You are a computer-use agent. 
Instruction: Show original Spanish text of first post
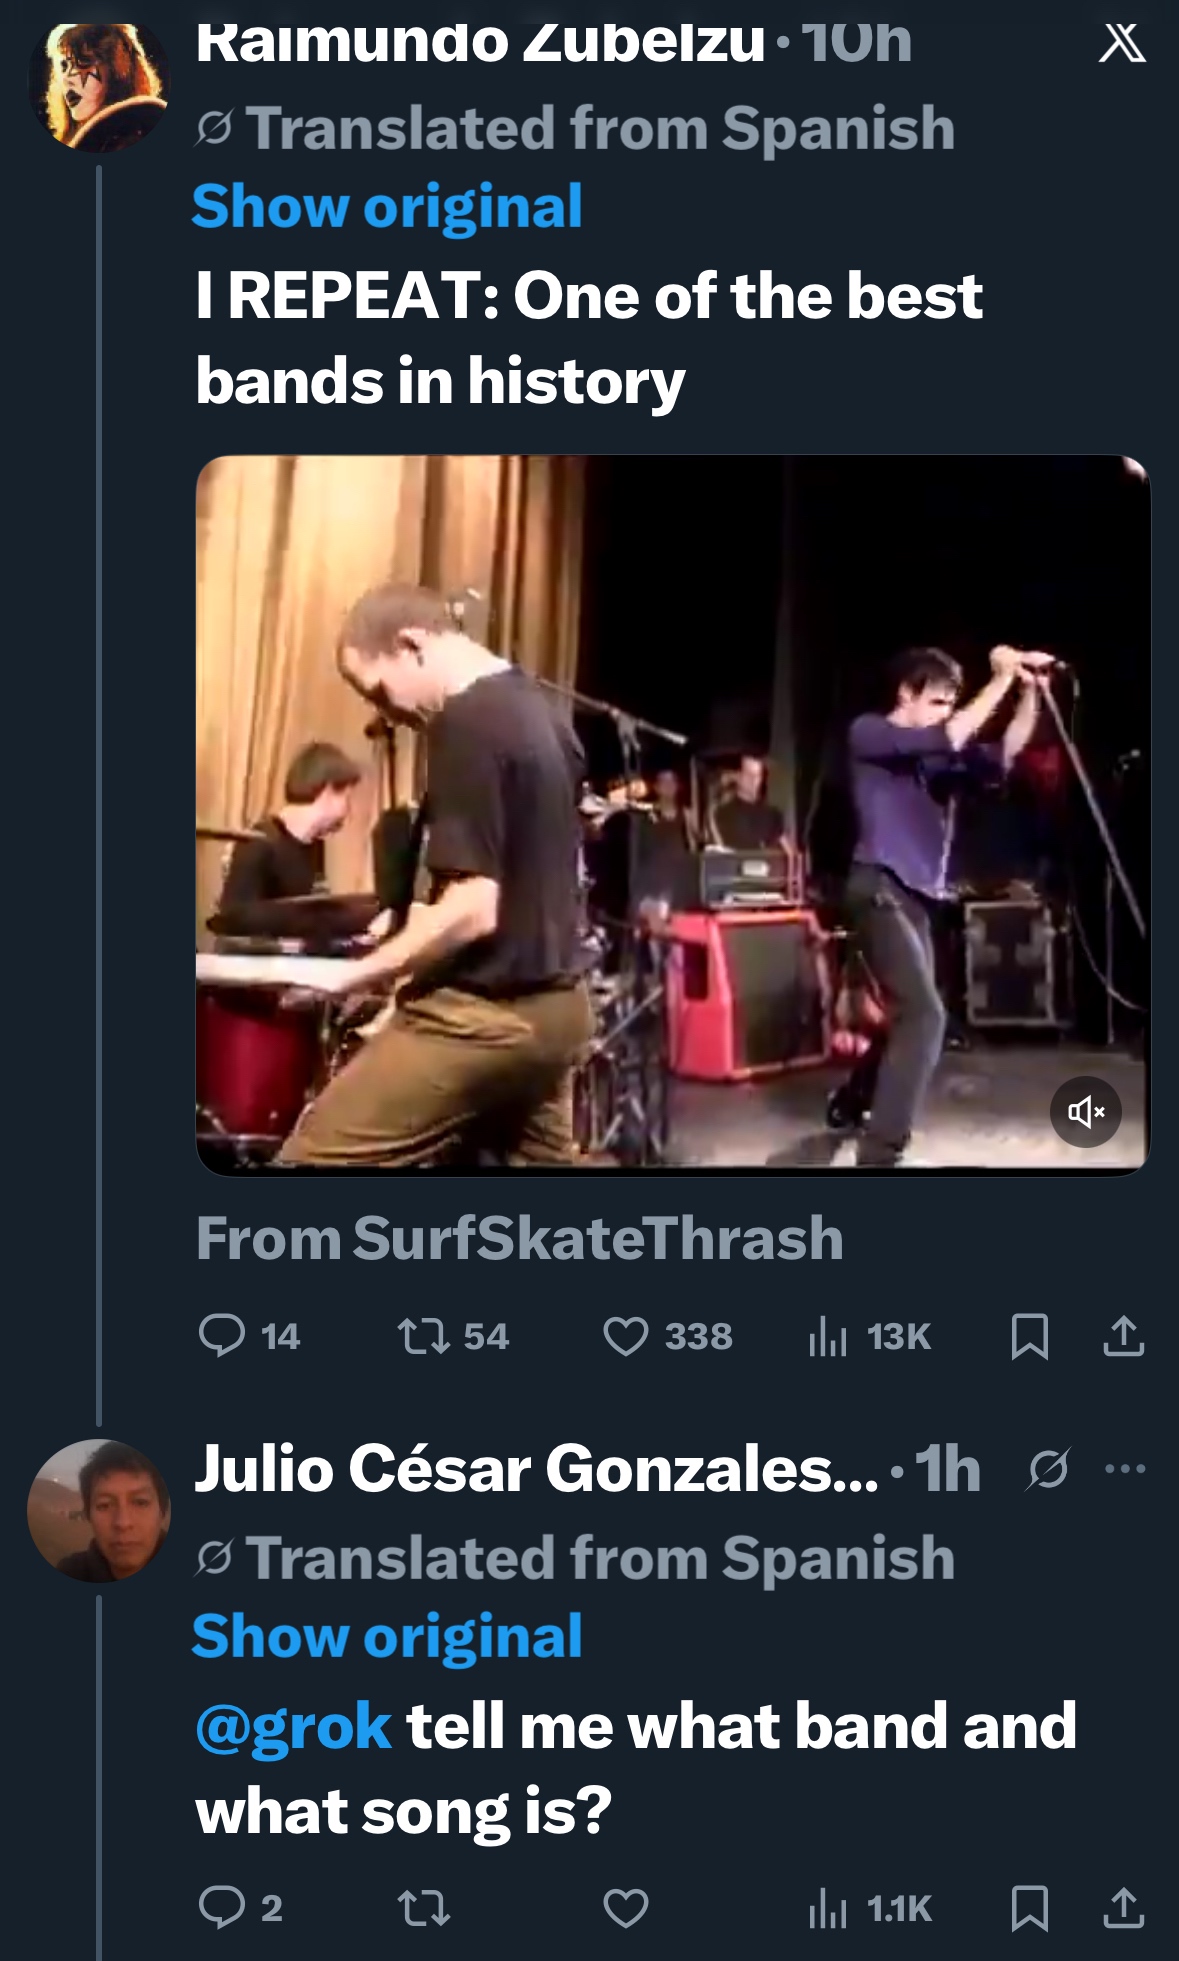tap(387, 207)
